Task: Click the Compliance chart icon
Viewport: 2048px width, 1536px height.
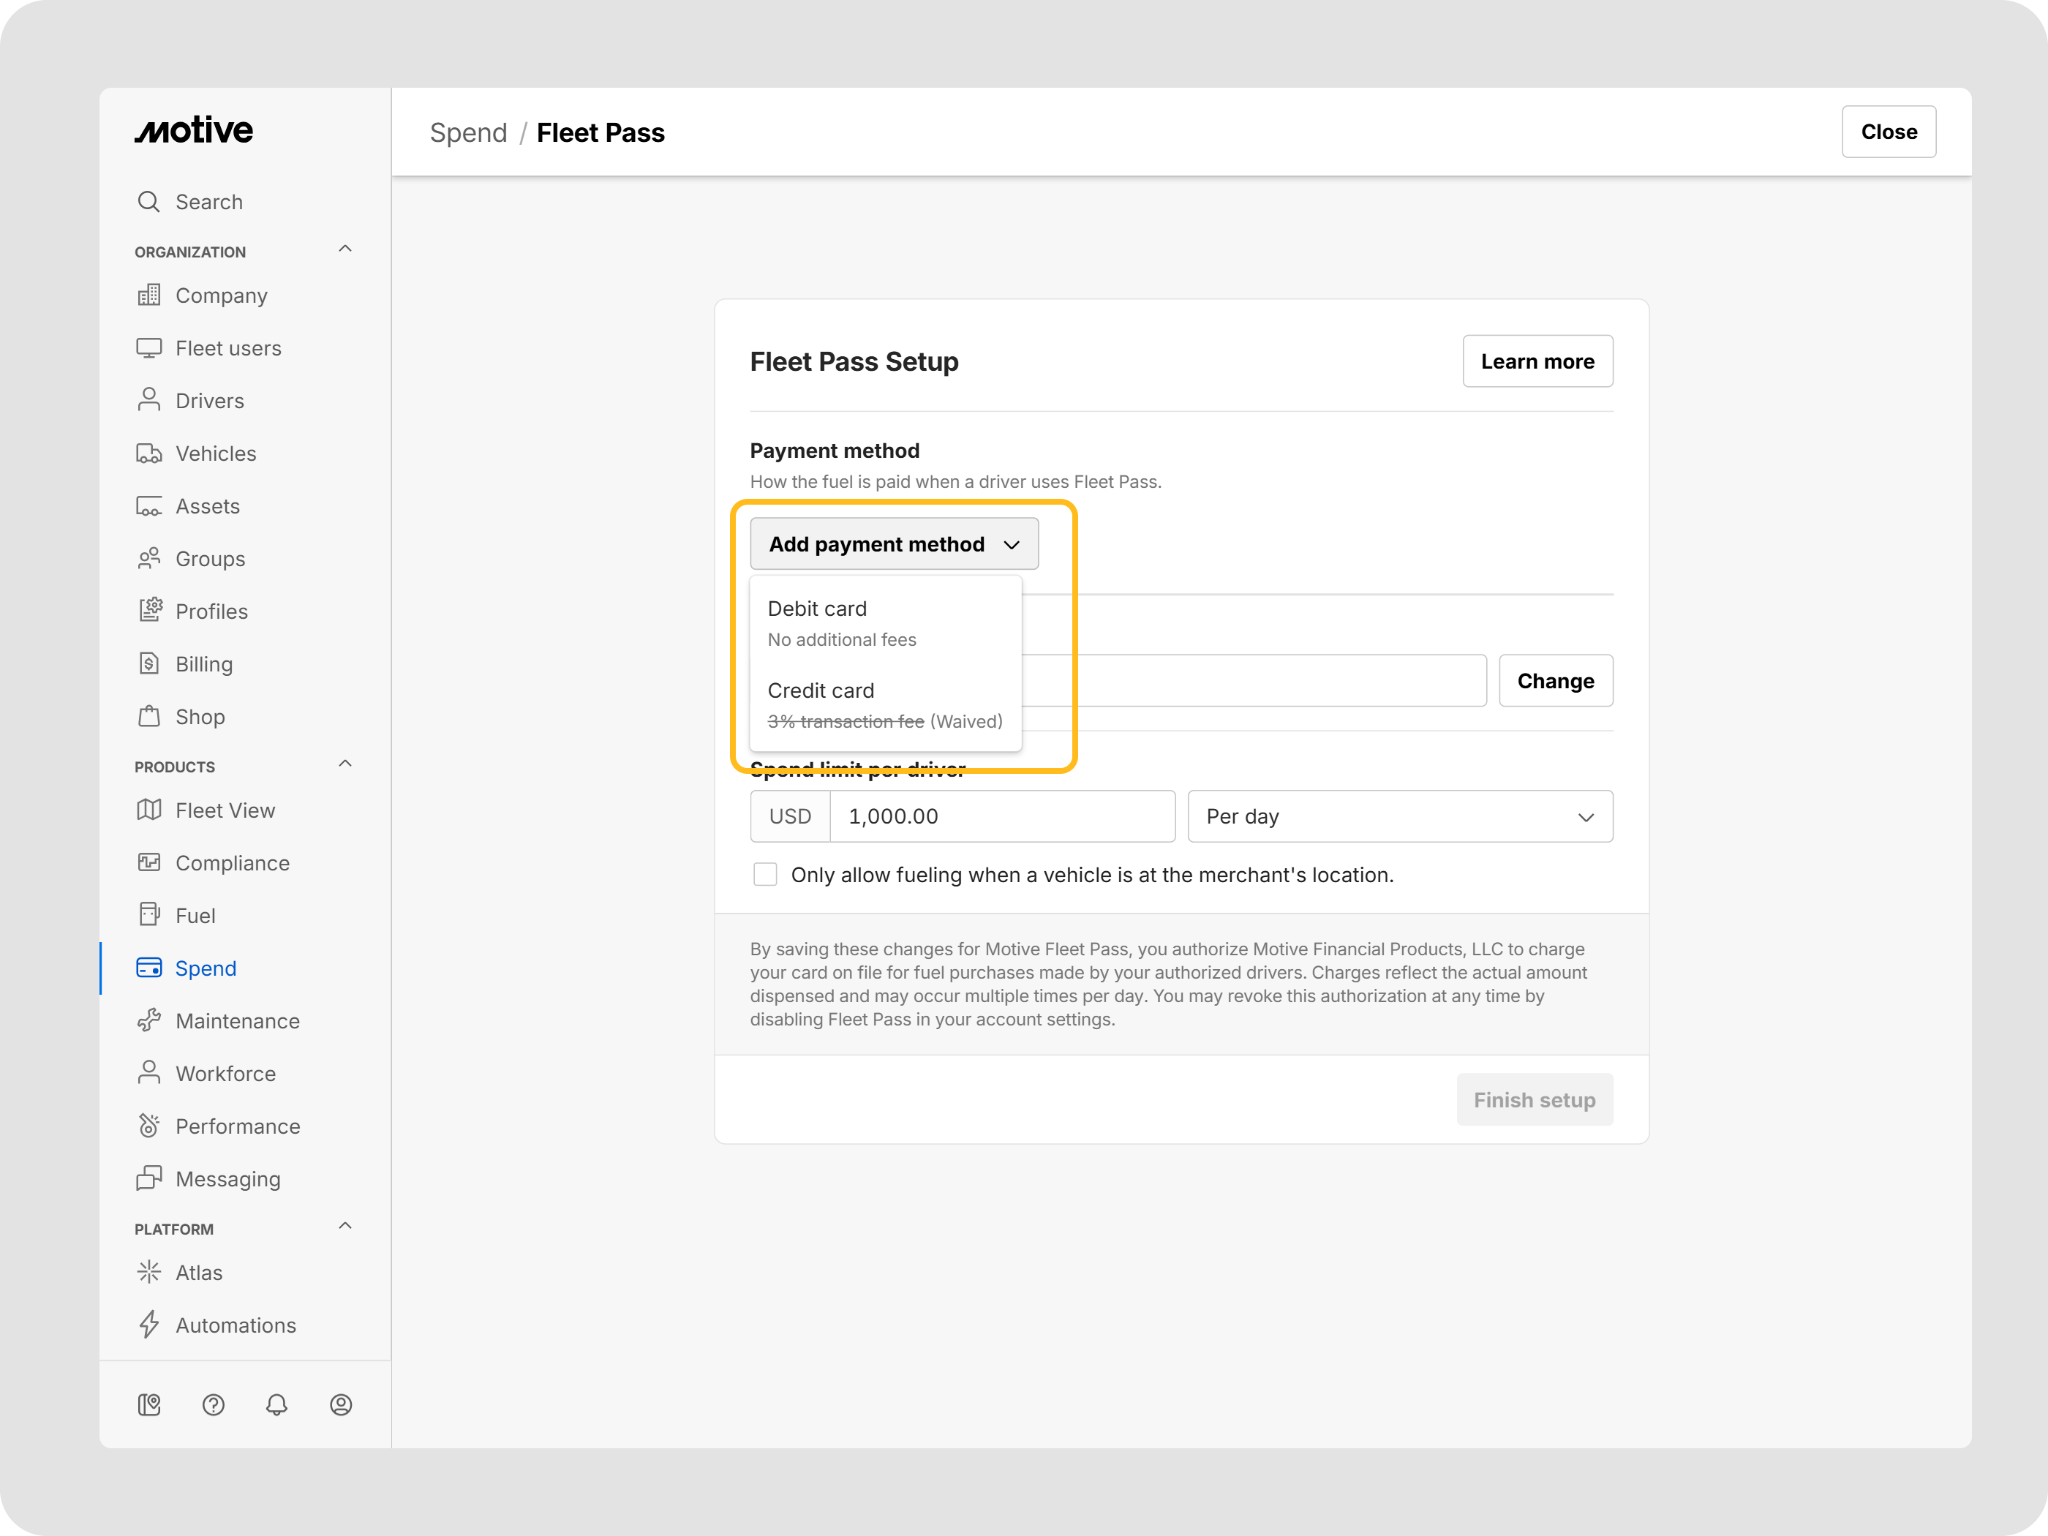Action: (x=149, y=863)
